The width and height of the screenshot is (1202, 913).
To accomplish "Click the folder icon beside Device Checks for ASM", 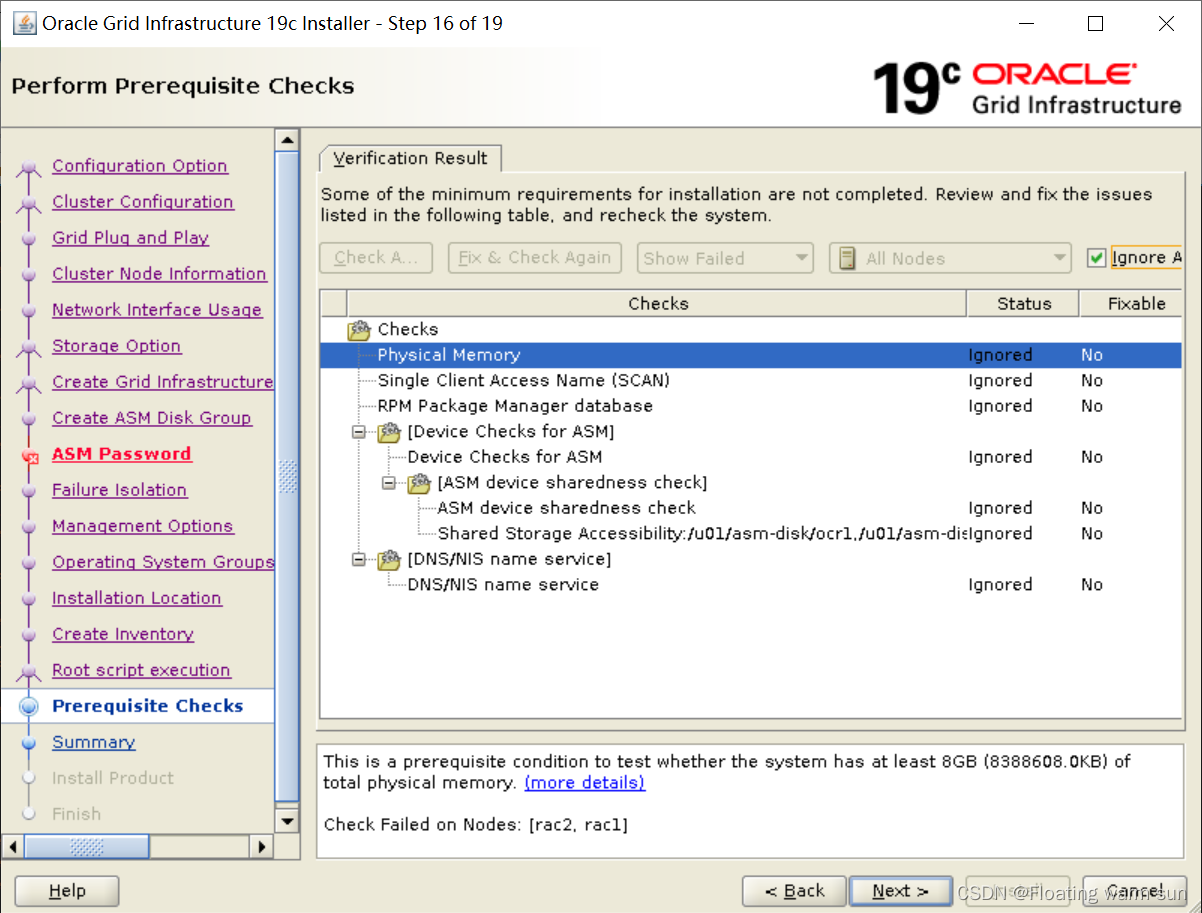I will point(388,431).
